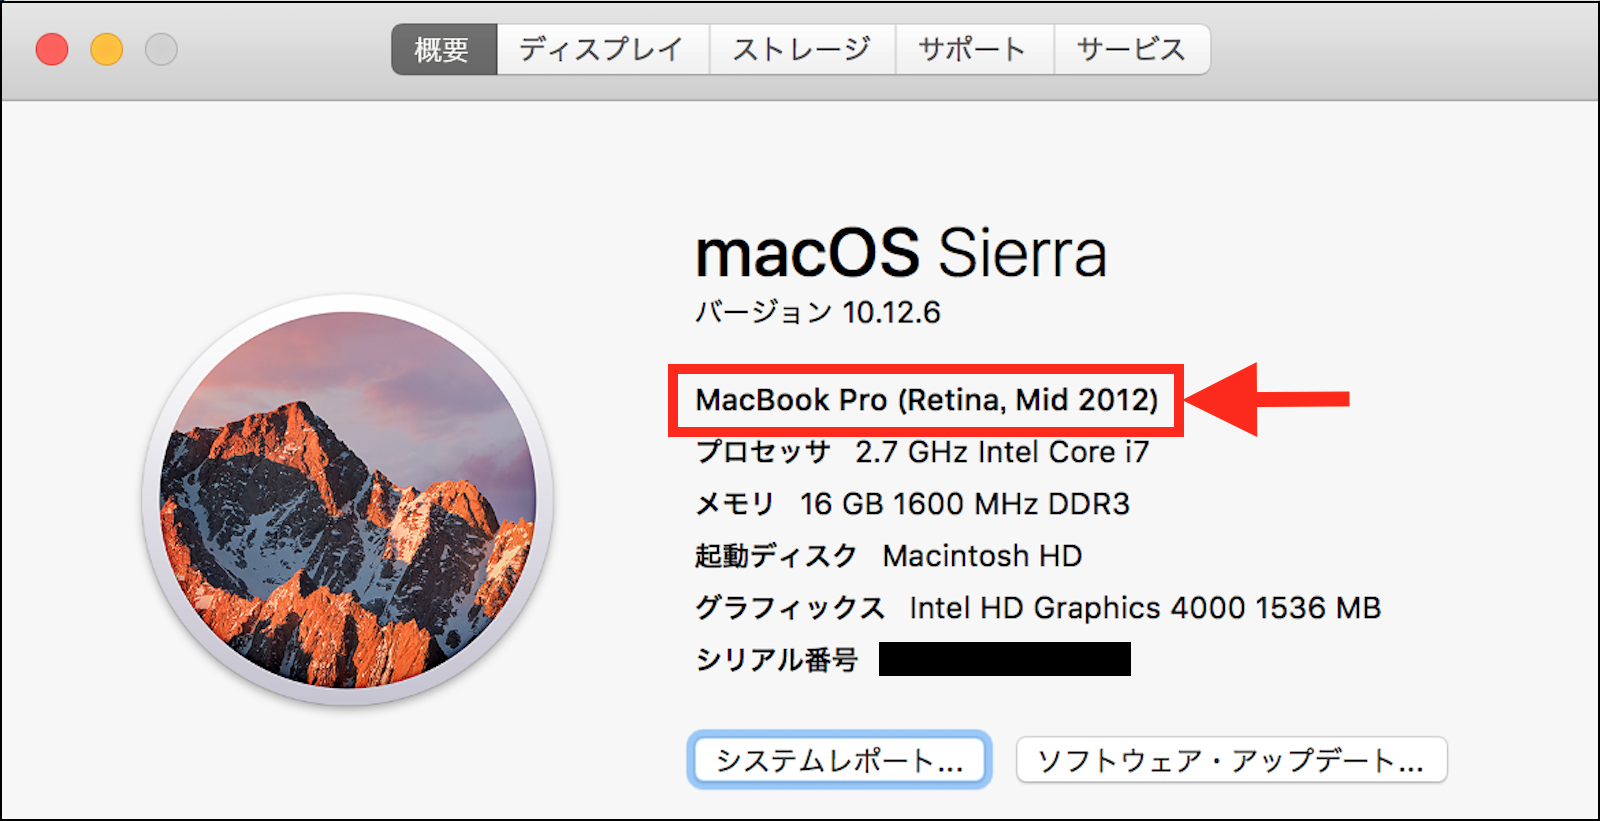This screenshot has height=821, width=1600.
Task: Click the red arrow pointing at model name
Action: (x=1268, y=399)
